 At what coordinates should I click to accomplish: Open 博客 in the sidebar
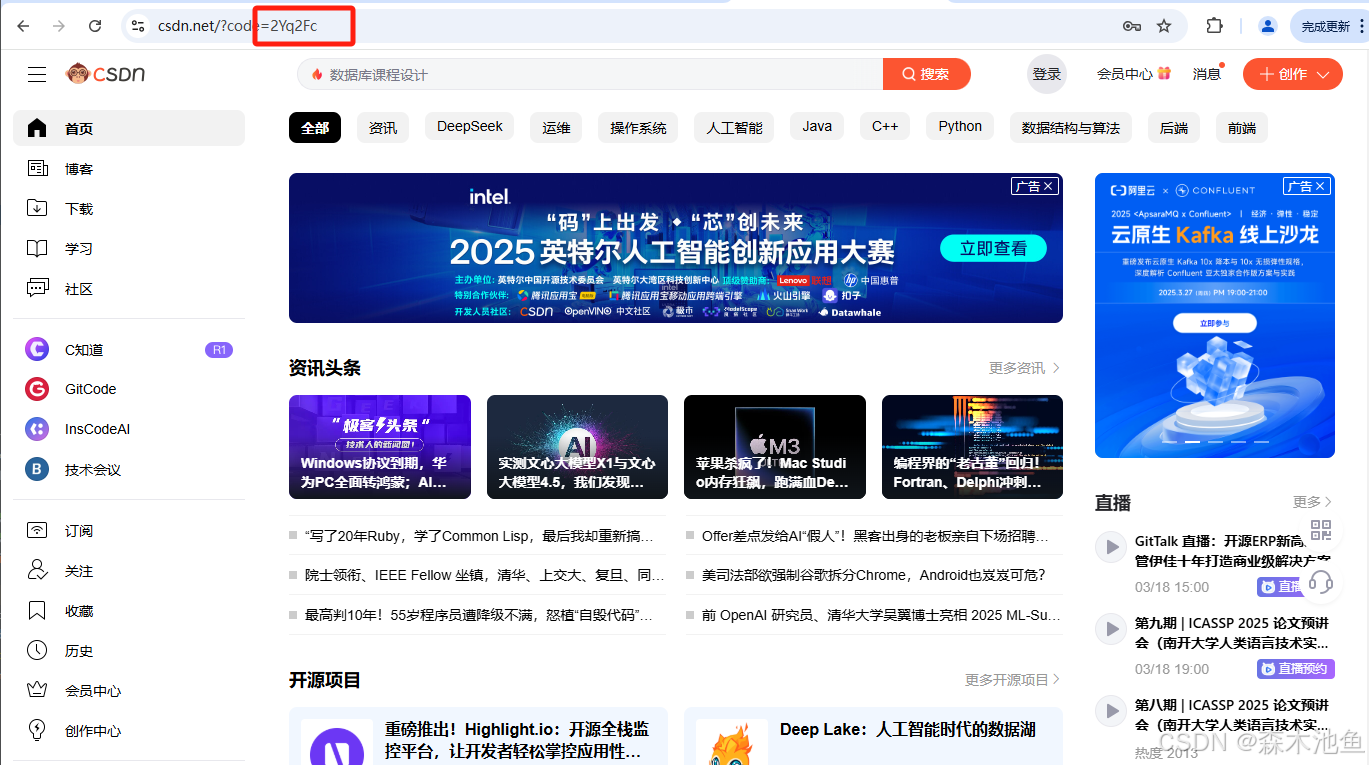[x=129, y=169]
